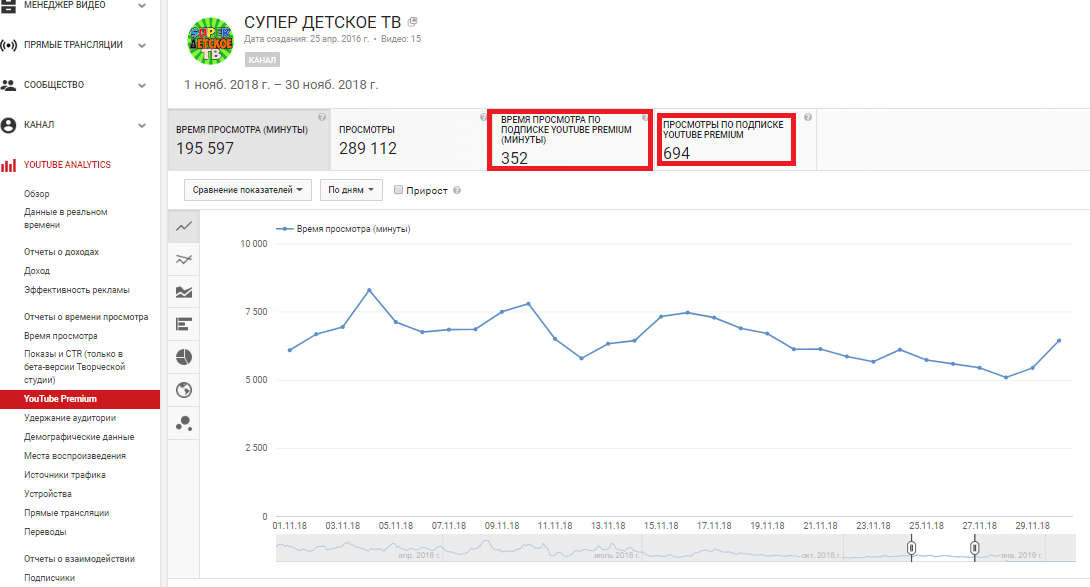
Task: Select the bubble chart icon
Action: tap(184, 423)
